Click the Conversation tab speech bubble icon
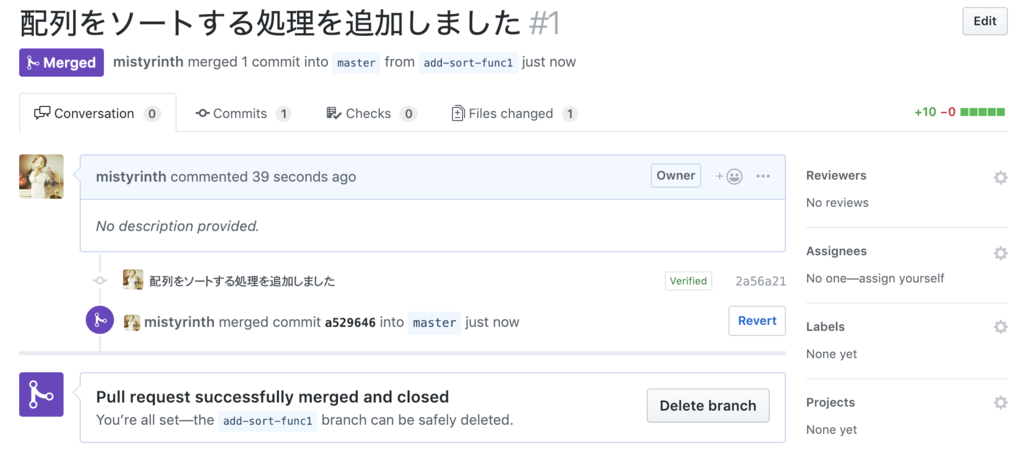This screenshot has width=1024, height=454. [42, 113]
